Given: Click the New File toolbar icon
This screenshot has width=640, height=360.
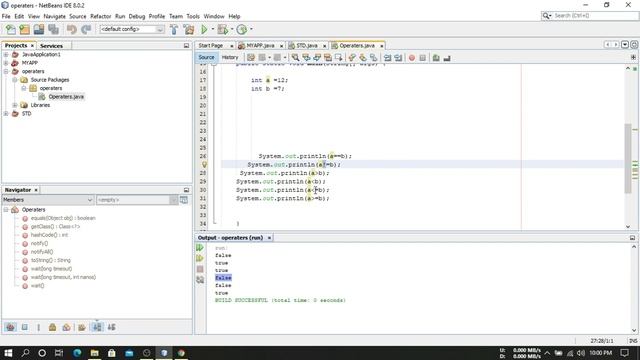Looking at the screenshot, I should [x=11, y=29].
